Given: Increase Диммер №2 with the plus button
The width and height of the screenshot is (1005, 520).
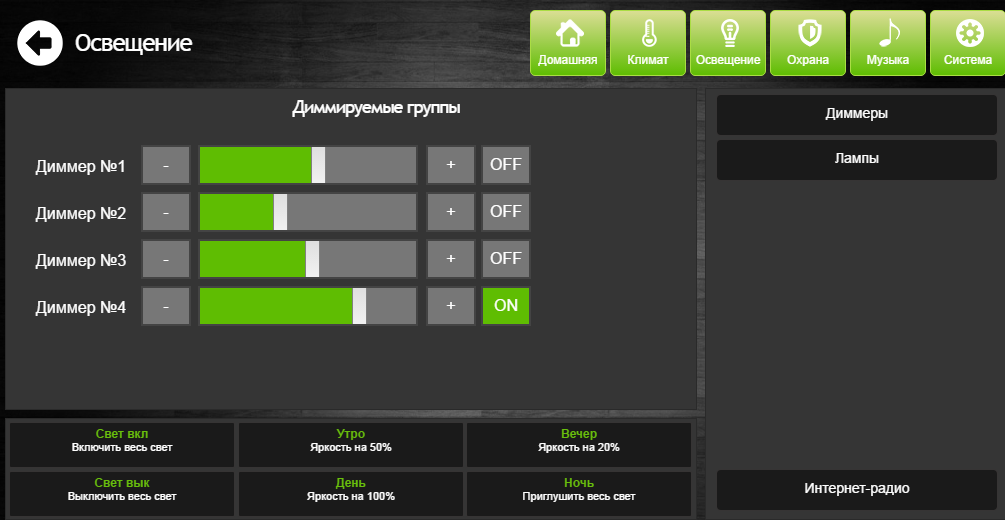Looking at the screenshot, I should coord(451,212).
